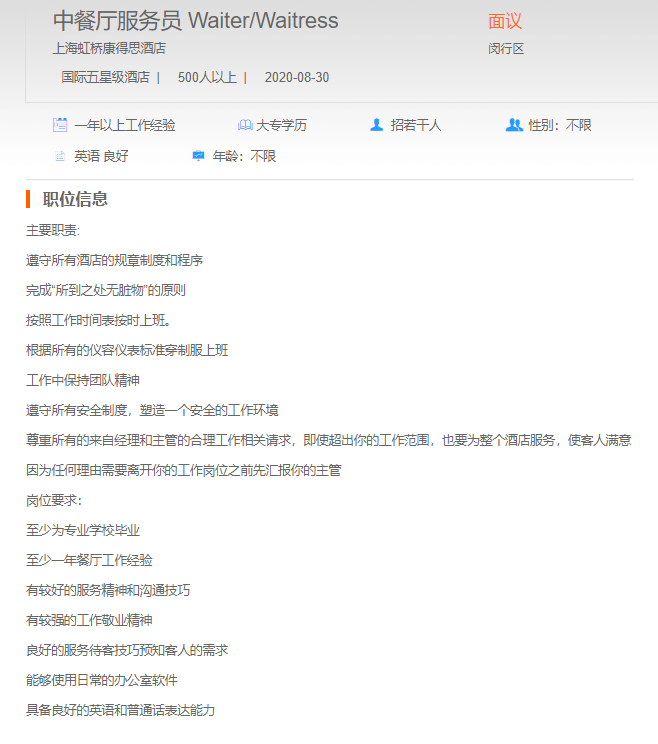This screenshot has height=744, width=658.
Task: Click the 岗位要求 subheading
Action: tap(54, 500)
